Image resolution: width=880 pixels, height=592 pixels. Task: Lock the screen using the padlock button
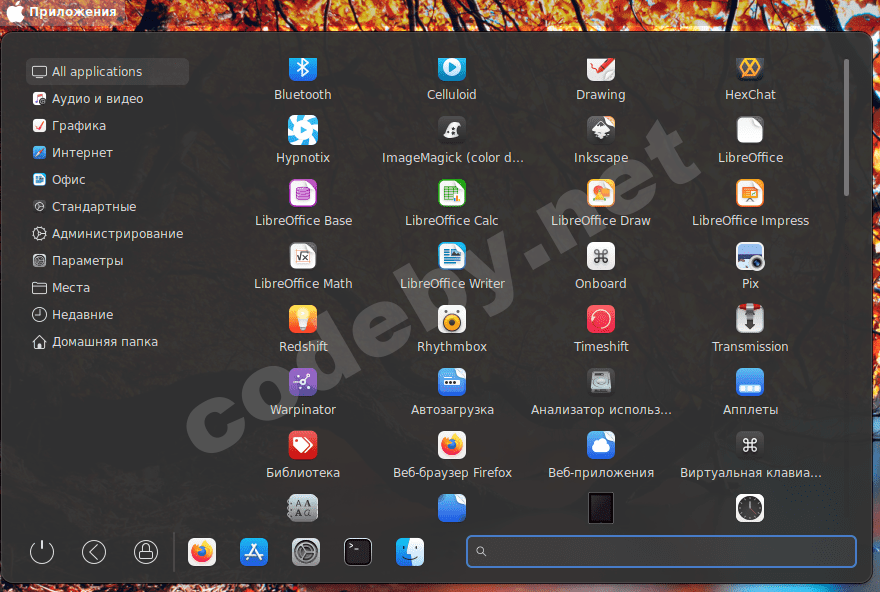[x=145, y=551]
